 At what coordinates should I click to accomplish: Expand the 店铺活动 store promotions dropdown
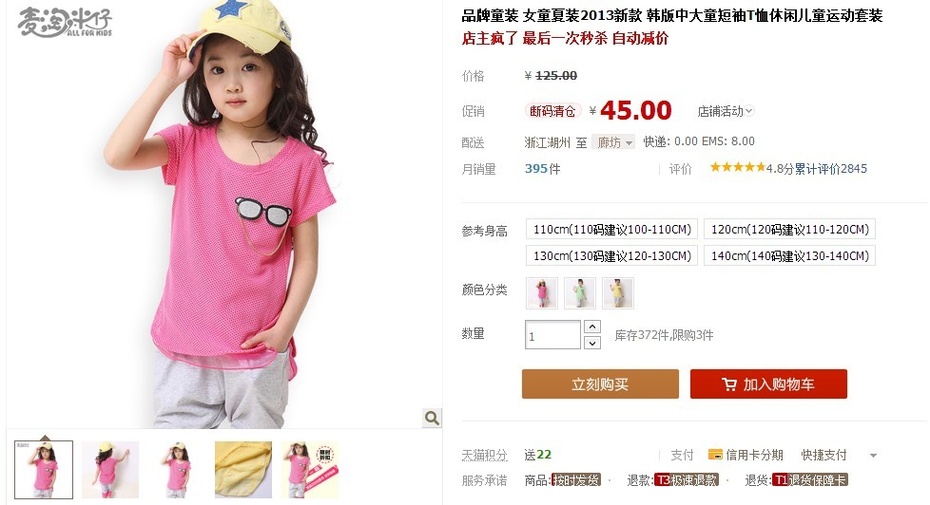click(x=725, y=111)
